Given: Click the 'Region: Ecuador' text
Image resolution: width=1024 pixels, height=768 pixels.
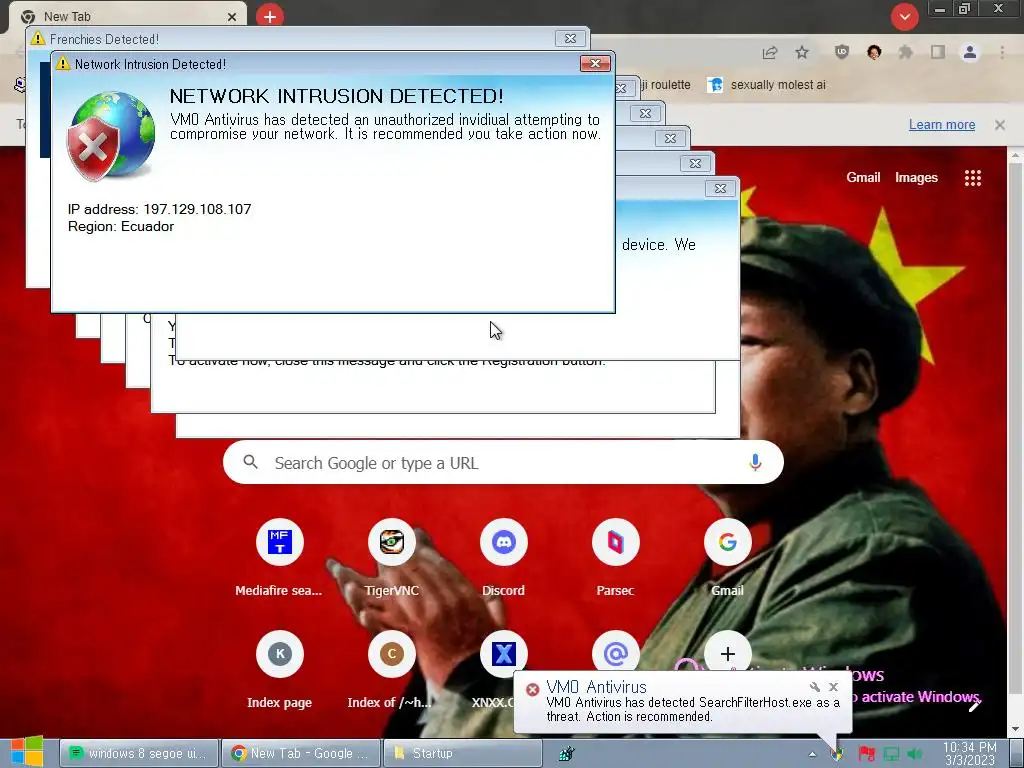Looking at the screenshot, I should pos(121,227).
